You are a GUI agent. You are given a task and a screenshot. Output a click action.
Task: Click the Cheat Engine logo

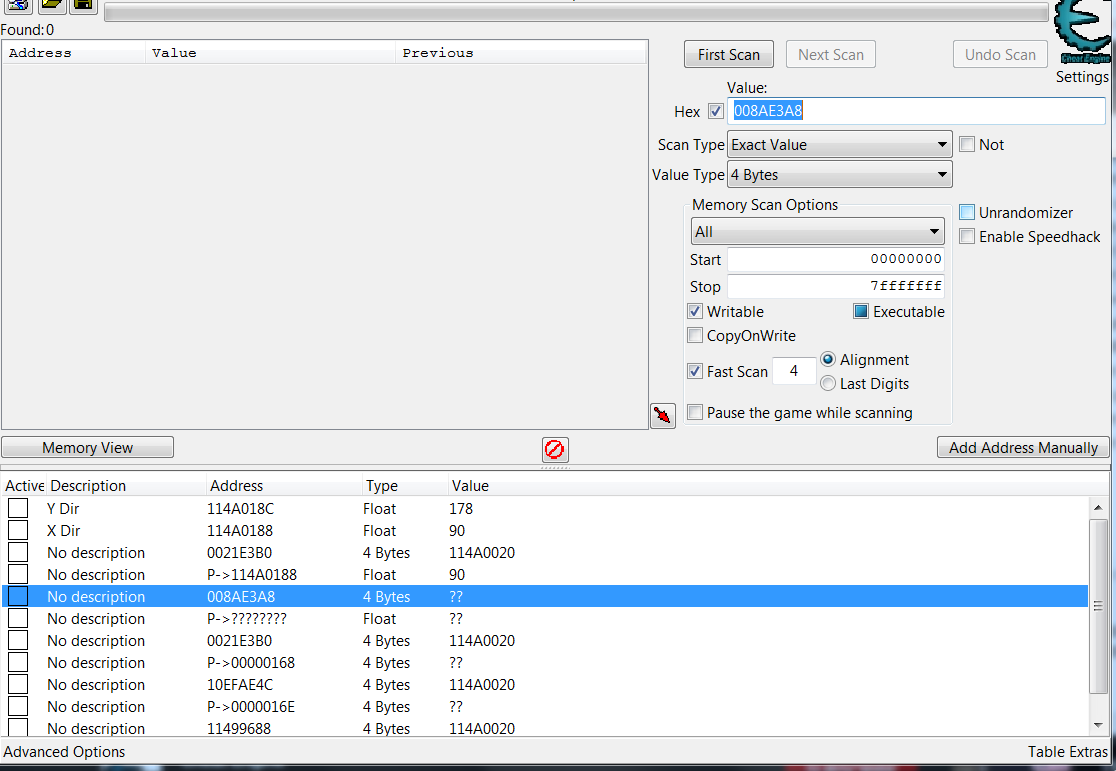click(1082, 32)
